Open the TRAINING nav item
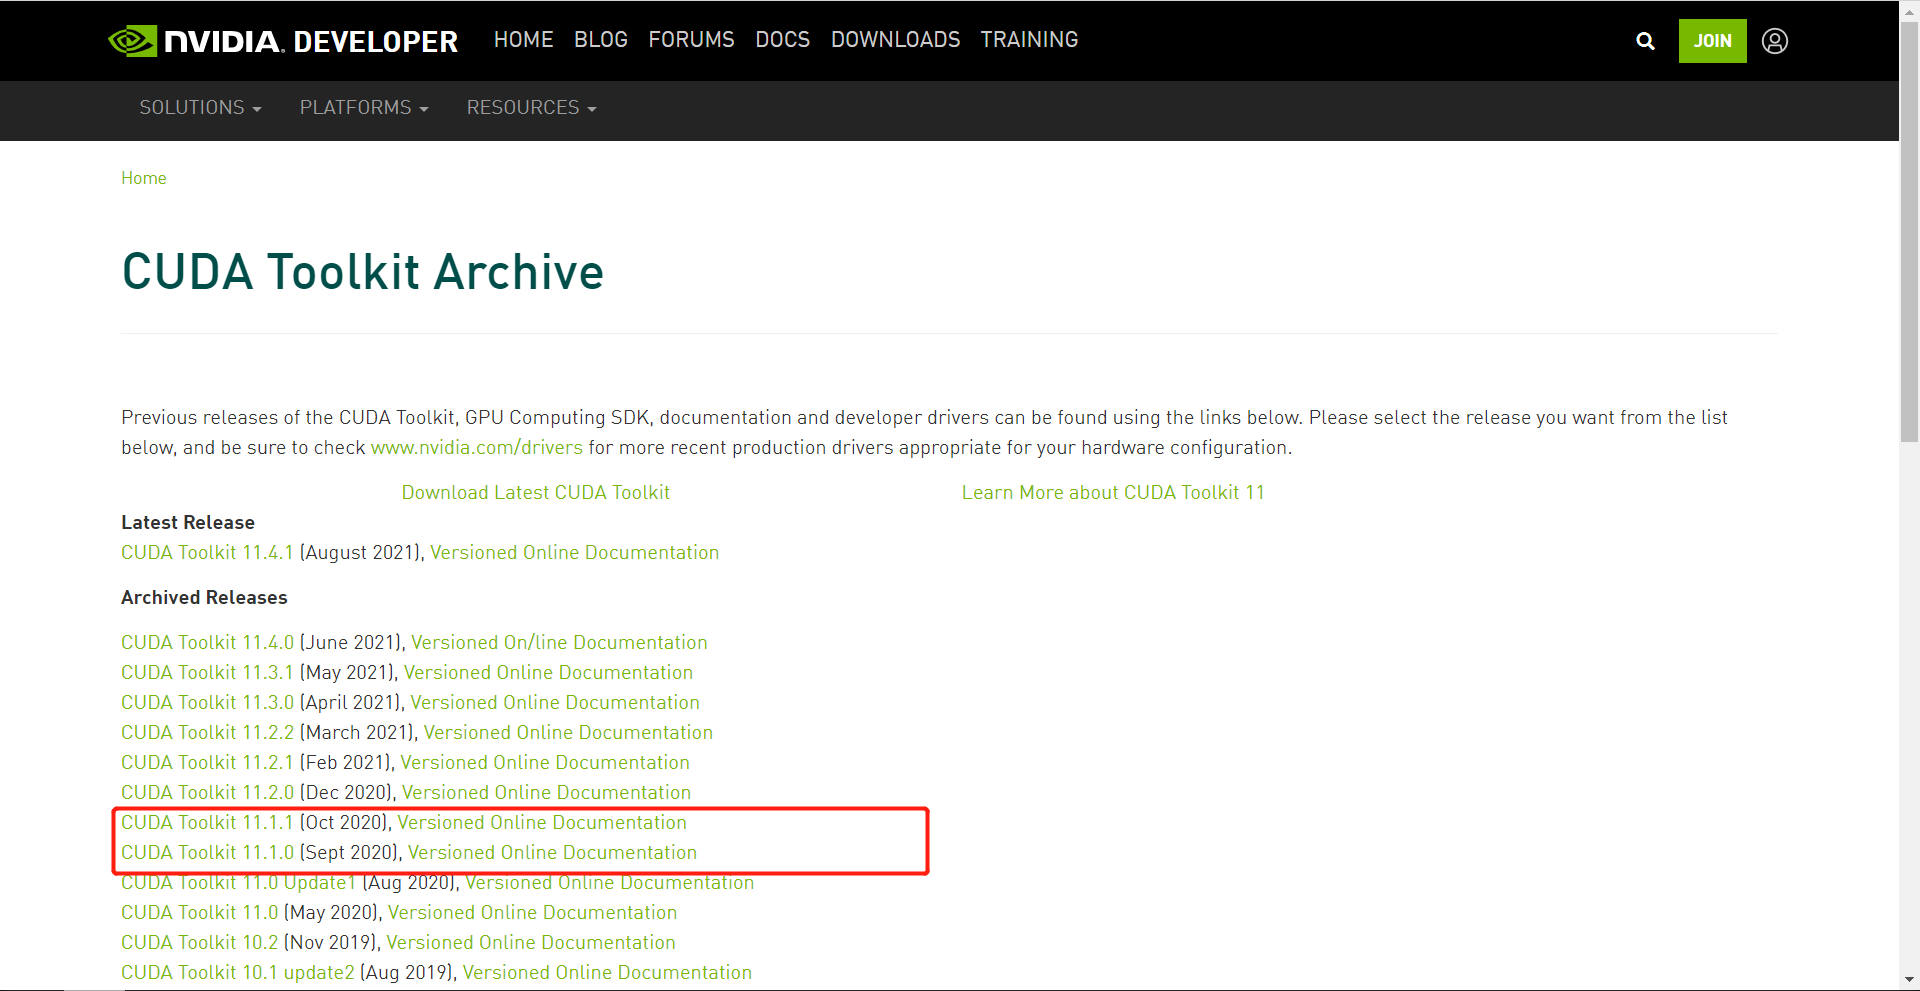 tap(1029, 40)
